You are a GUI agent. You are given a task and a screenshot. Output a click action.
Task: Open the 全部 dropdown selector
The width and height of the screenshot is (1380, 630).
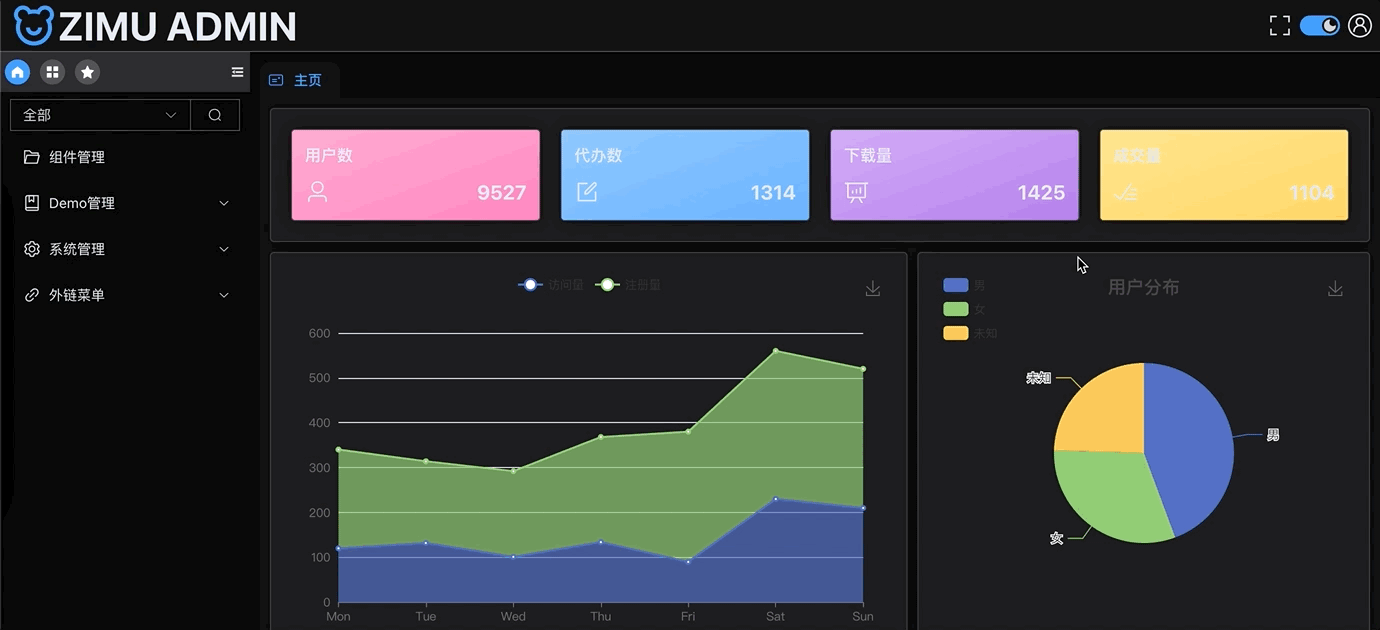coord(100,115)
